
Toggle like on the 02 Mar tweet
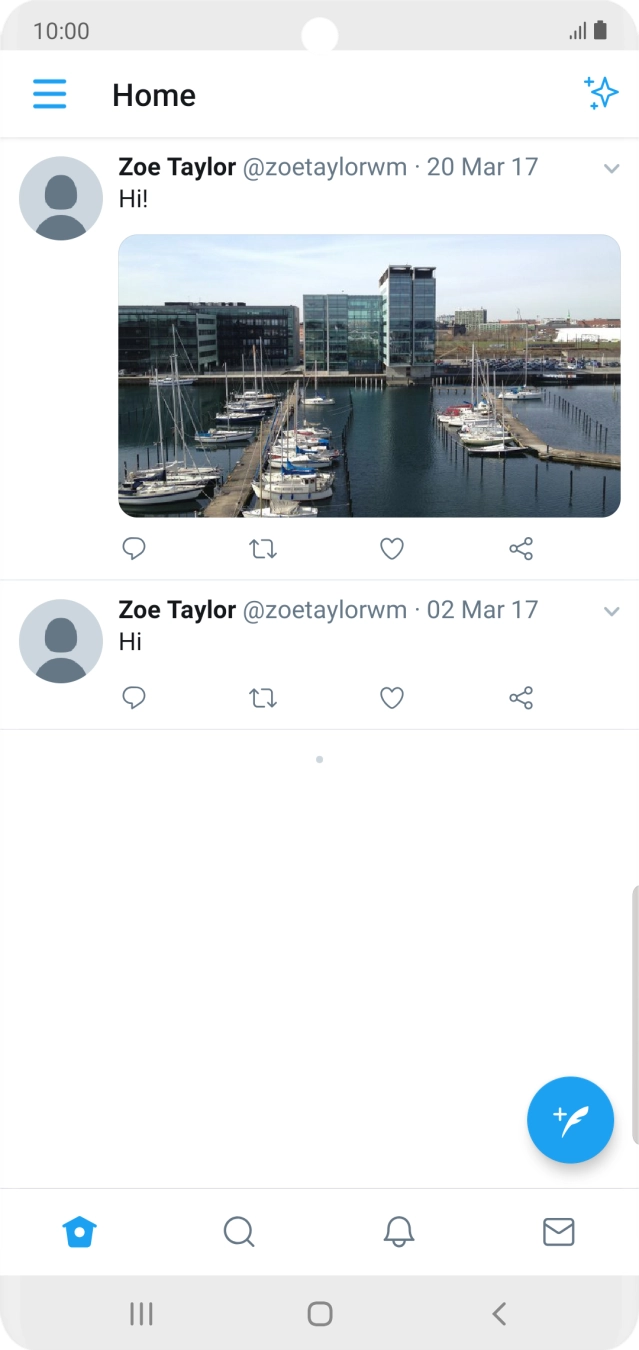click(x=391, y=698)
